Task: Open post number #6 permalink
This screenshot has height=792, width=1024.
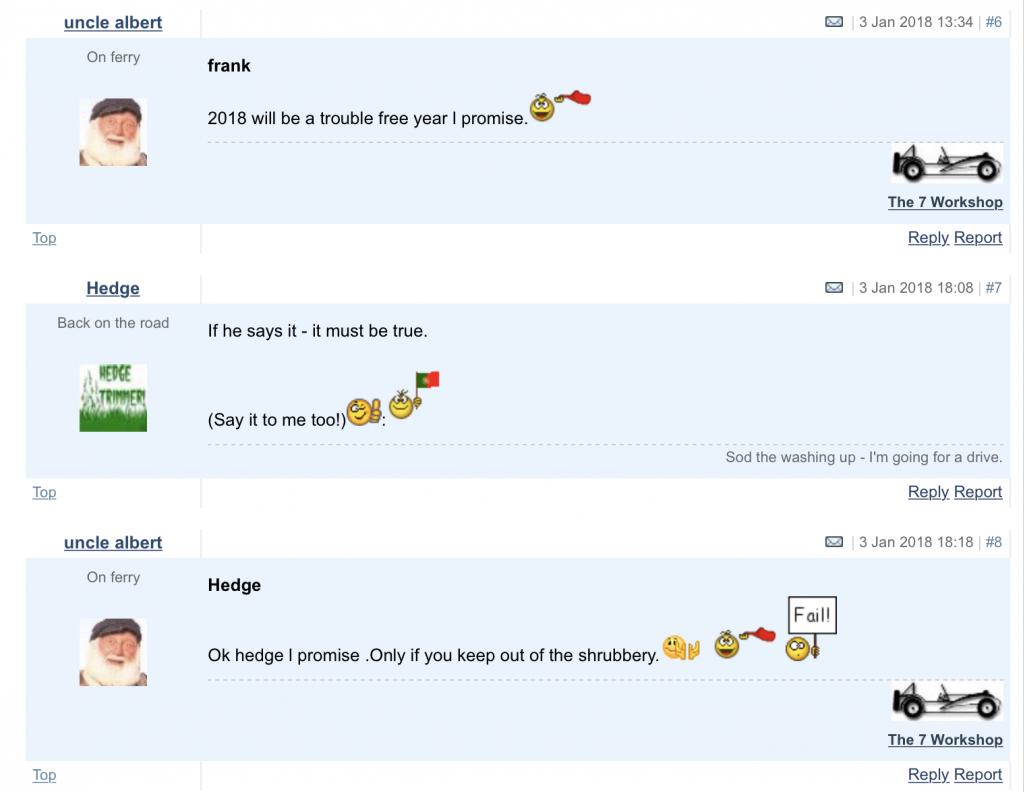Action: coord(993,22)
